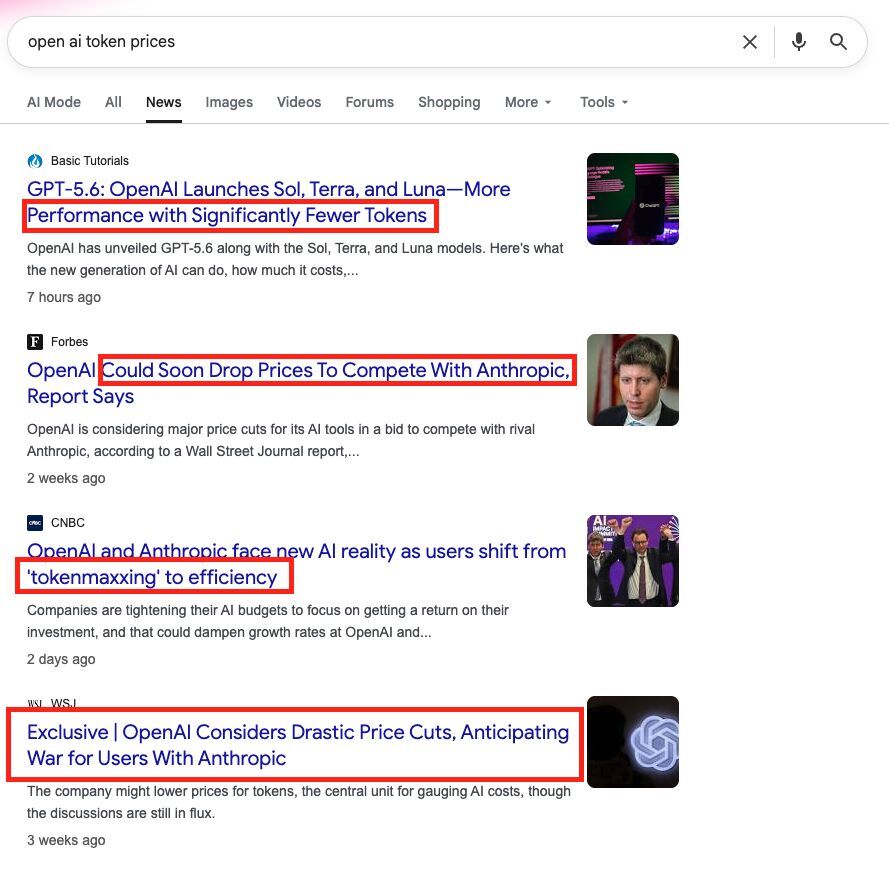Image resolution: width=889 pixels, height=875 pixels.
Task: Click the WSJ favicon icon
Action: pos(35,704)
